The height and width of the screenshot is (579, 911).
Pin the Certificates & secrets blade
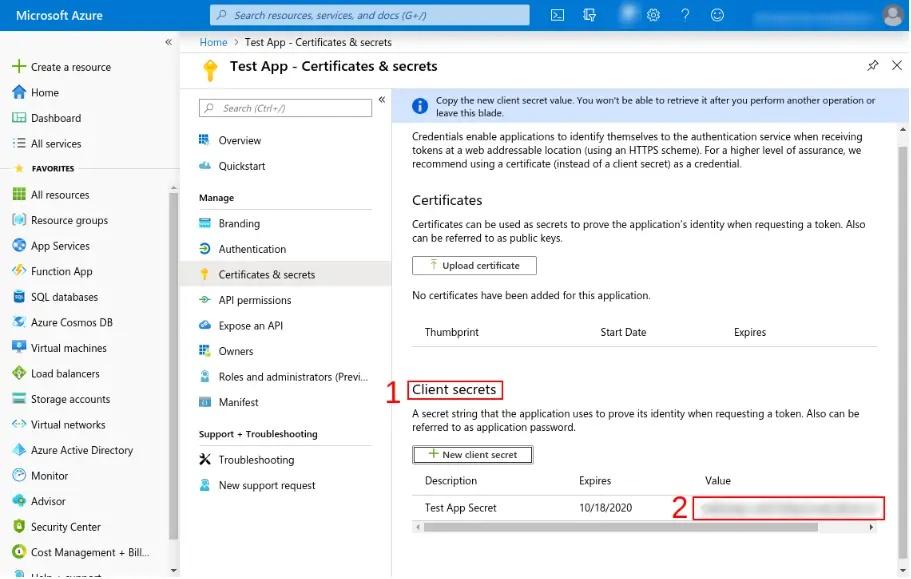pos(873,65)
